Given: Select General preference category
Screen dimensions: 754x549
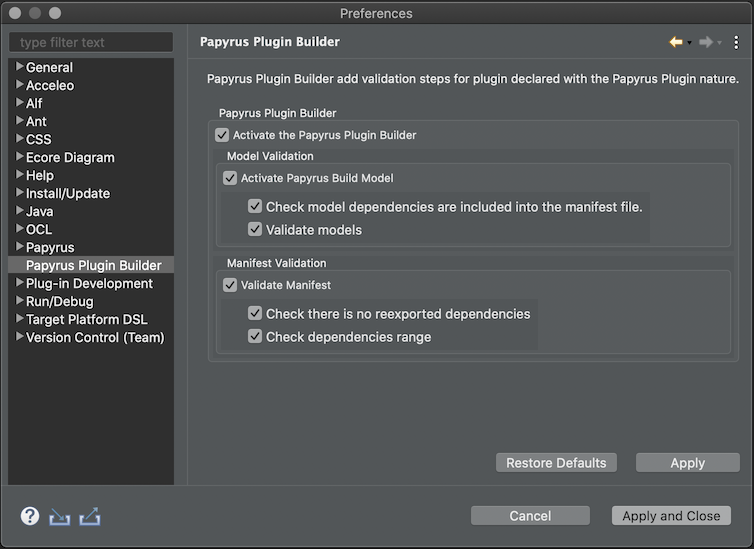Looking at the screenshot, I should coord(50,67).
